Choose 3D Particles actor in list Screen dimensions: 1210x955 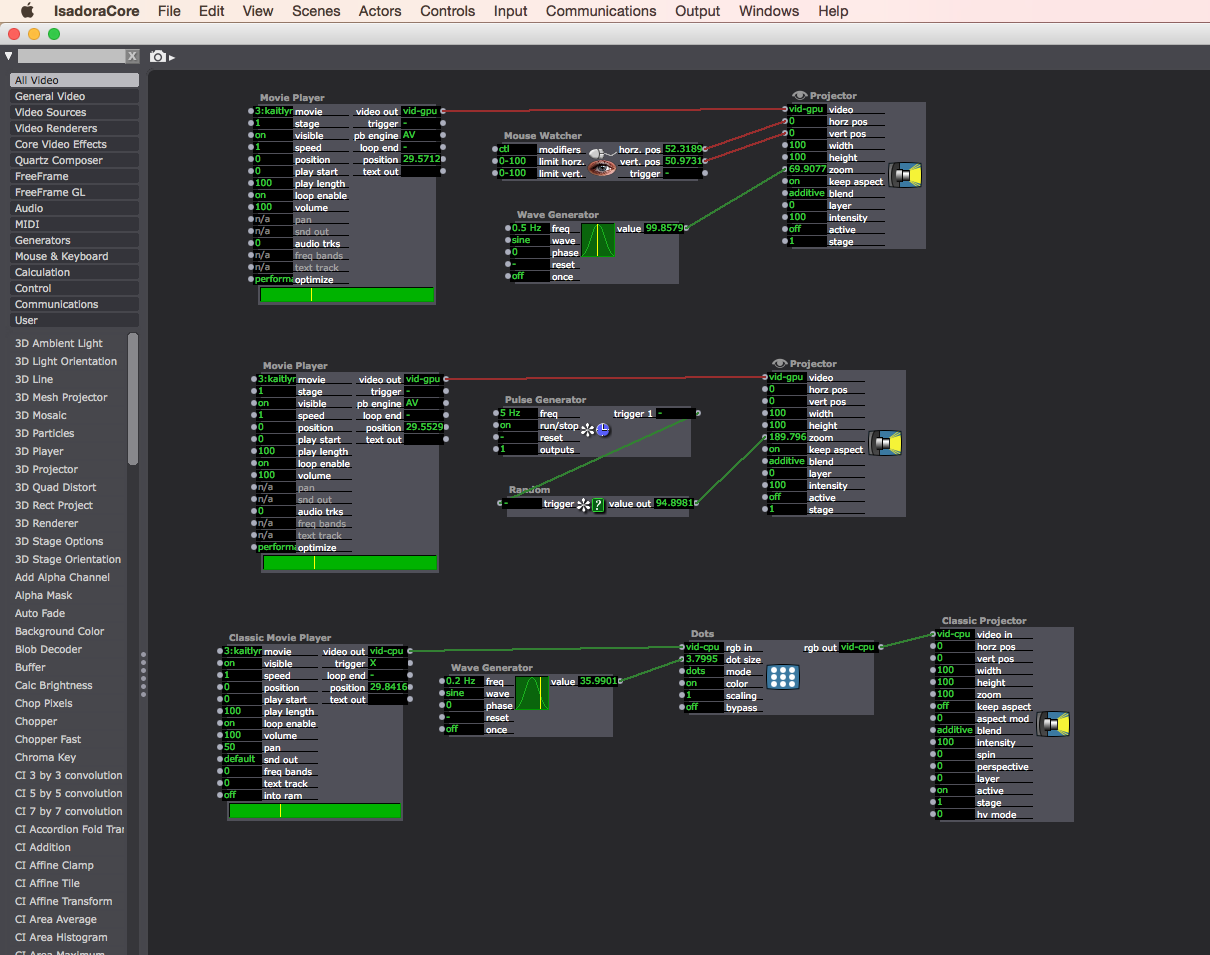[x=45, y=433]
